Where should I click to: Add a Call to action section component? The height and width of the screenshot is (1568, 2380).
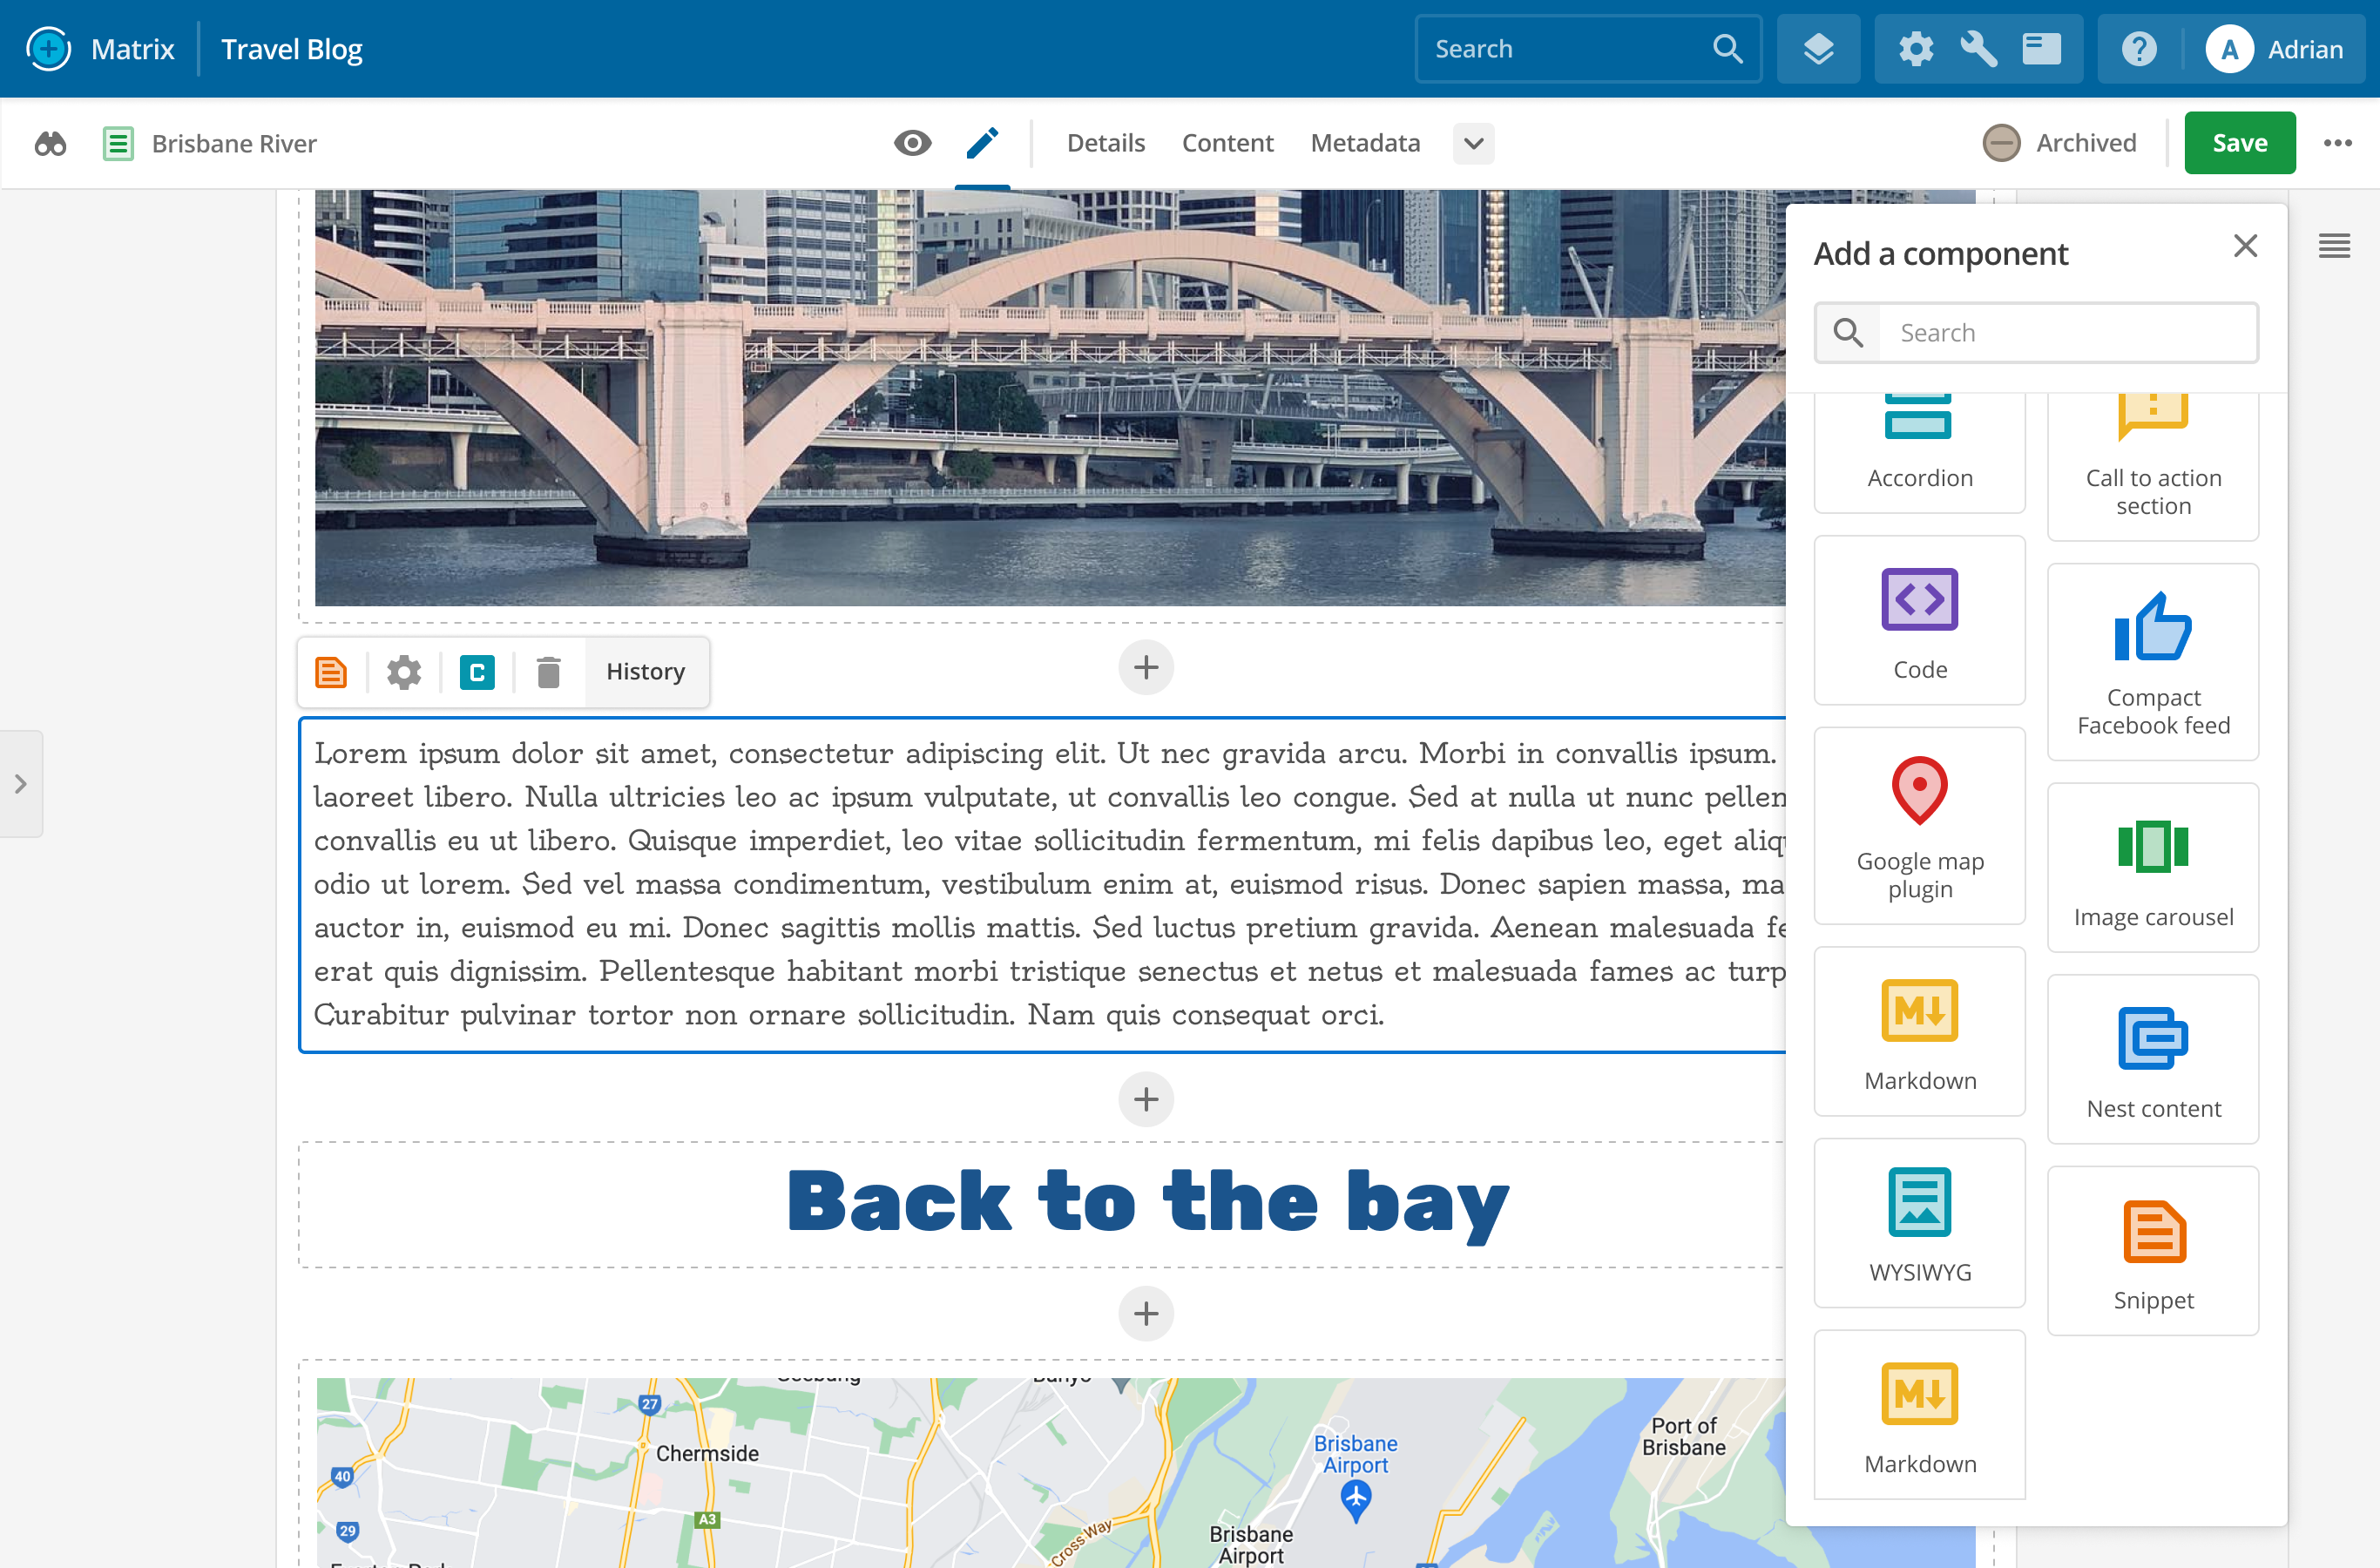[x=2153, y=466]
